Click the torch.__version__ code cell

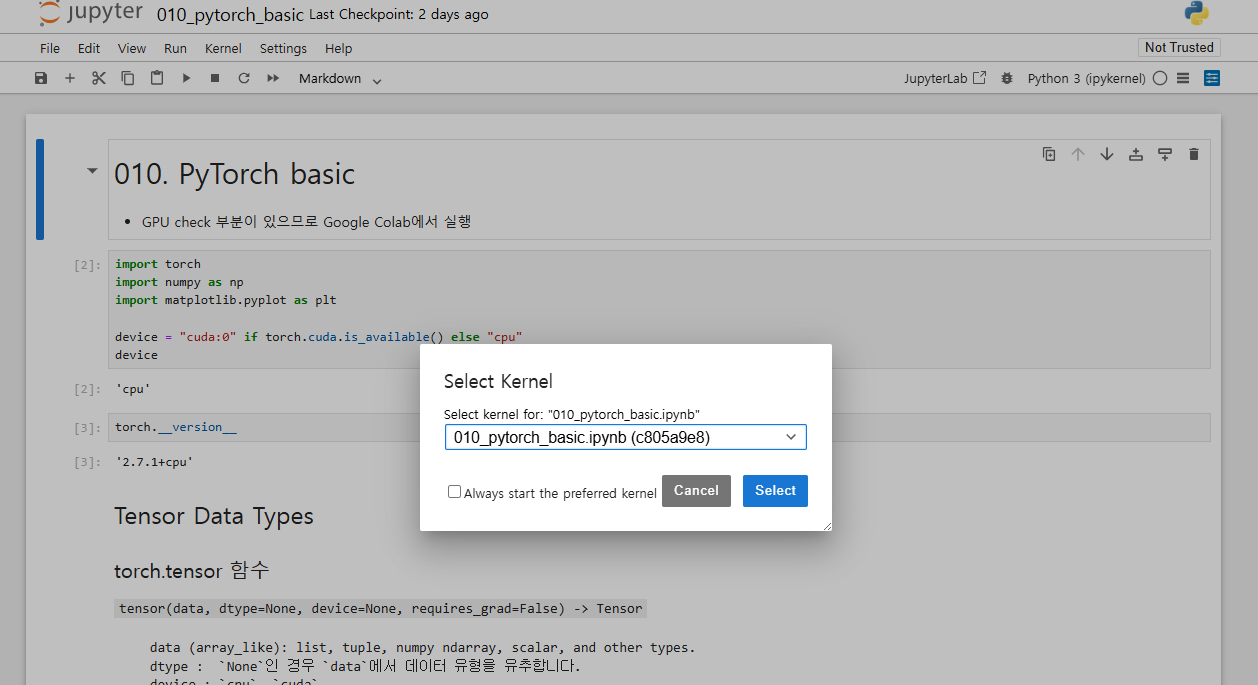pos(659,427)
